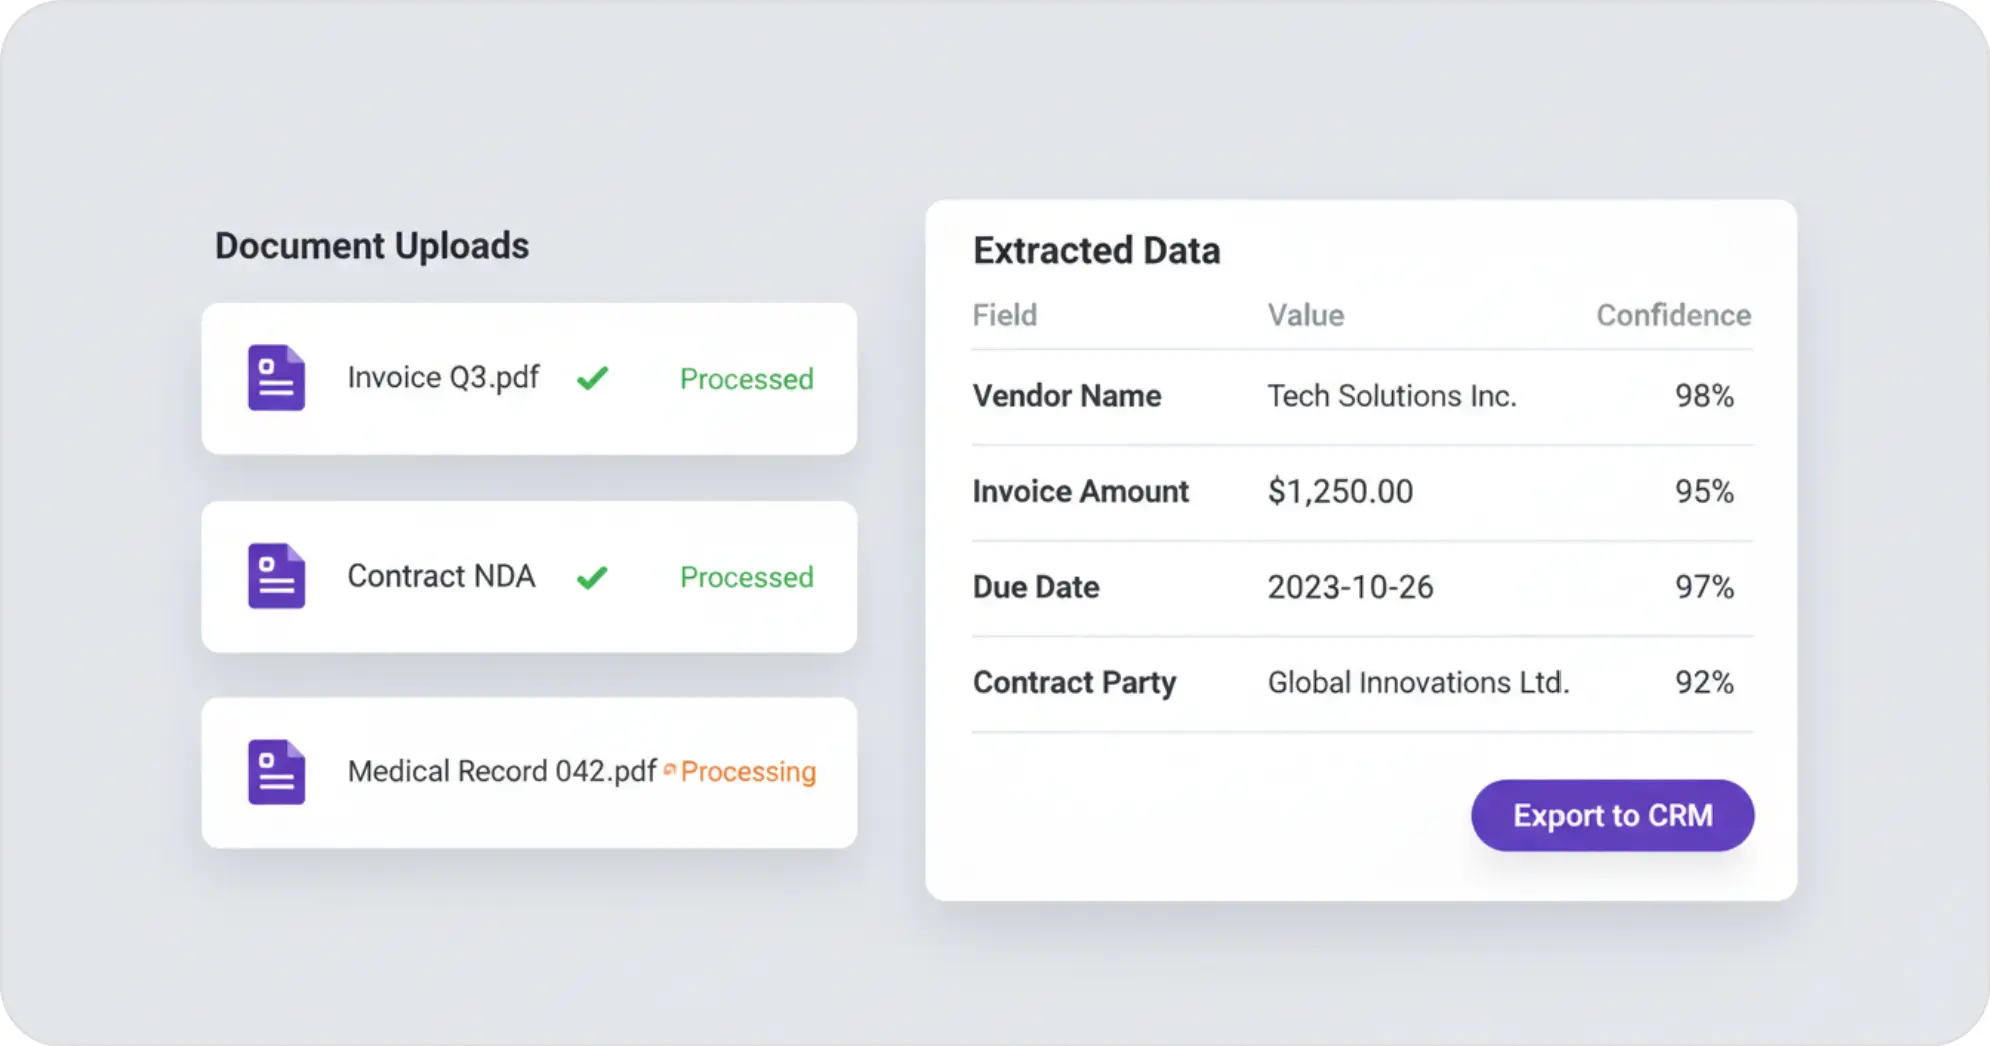1990x1046 pixels.
Task: Click the orange processing spinner icon
Action: (x=670, y=769)
